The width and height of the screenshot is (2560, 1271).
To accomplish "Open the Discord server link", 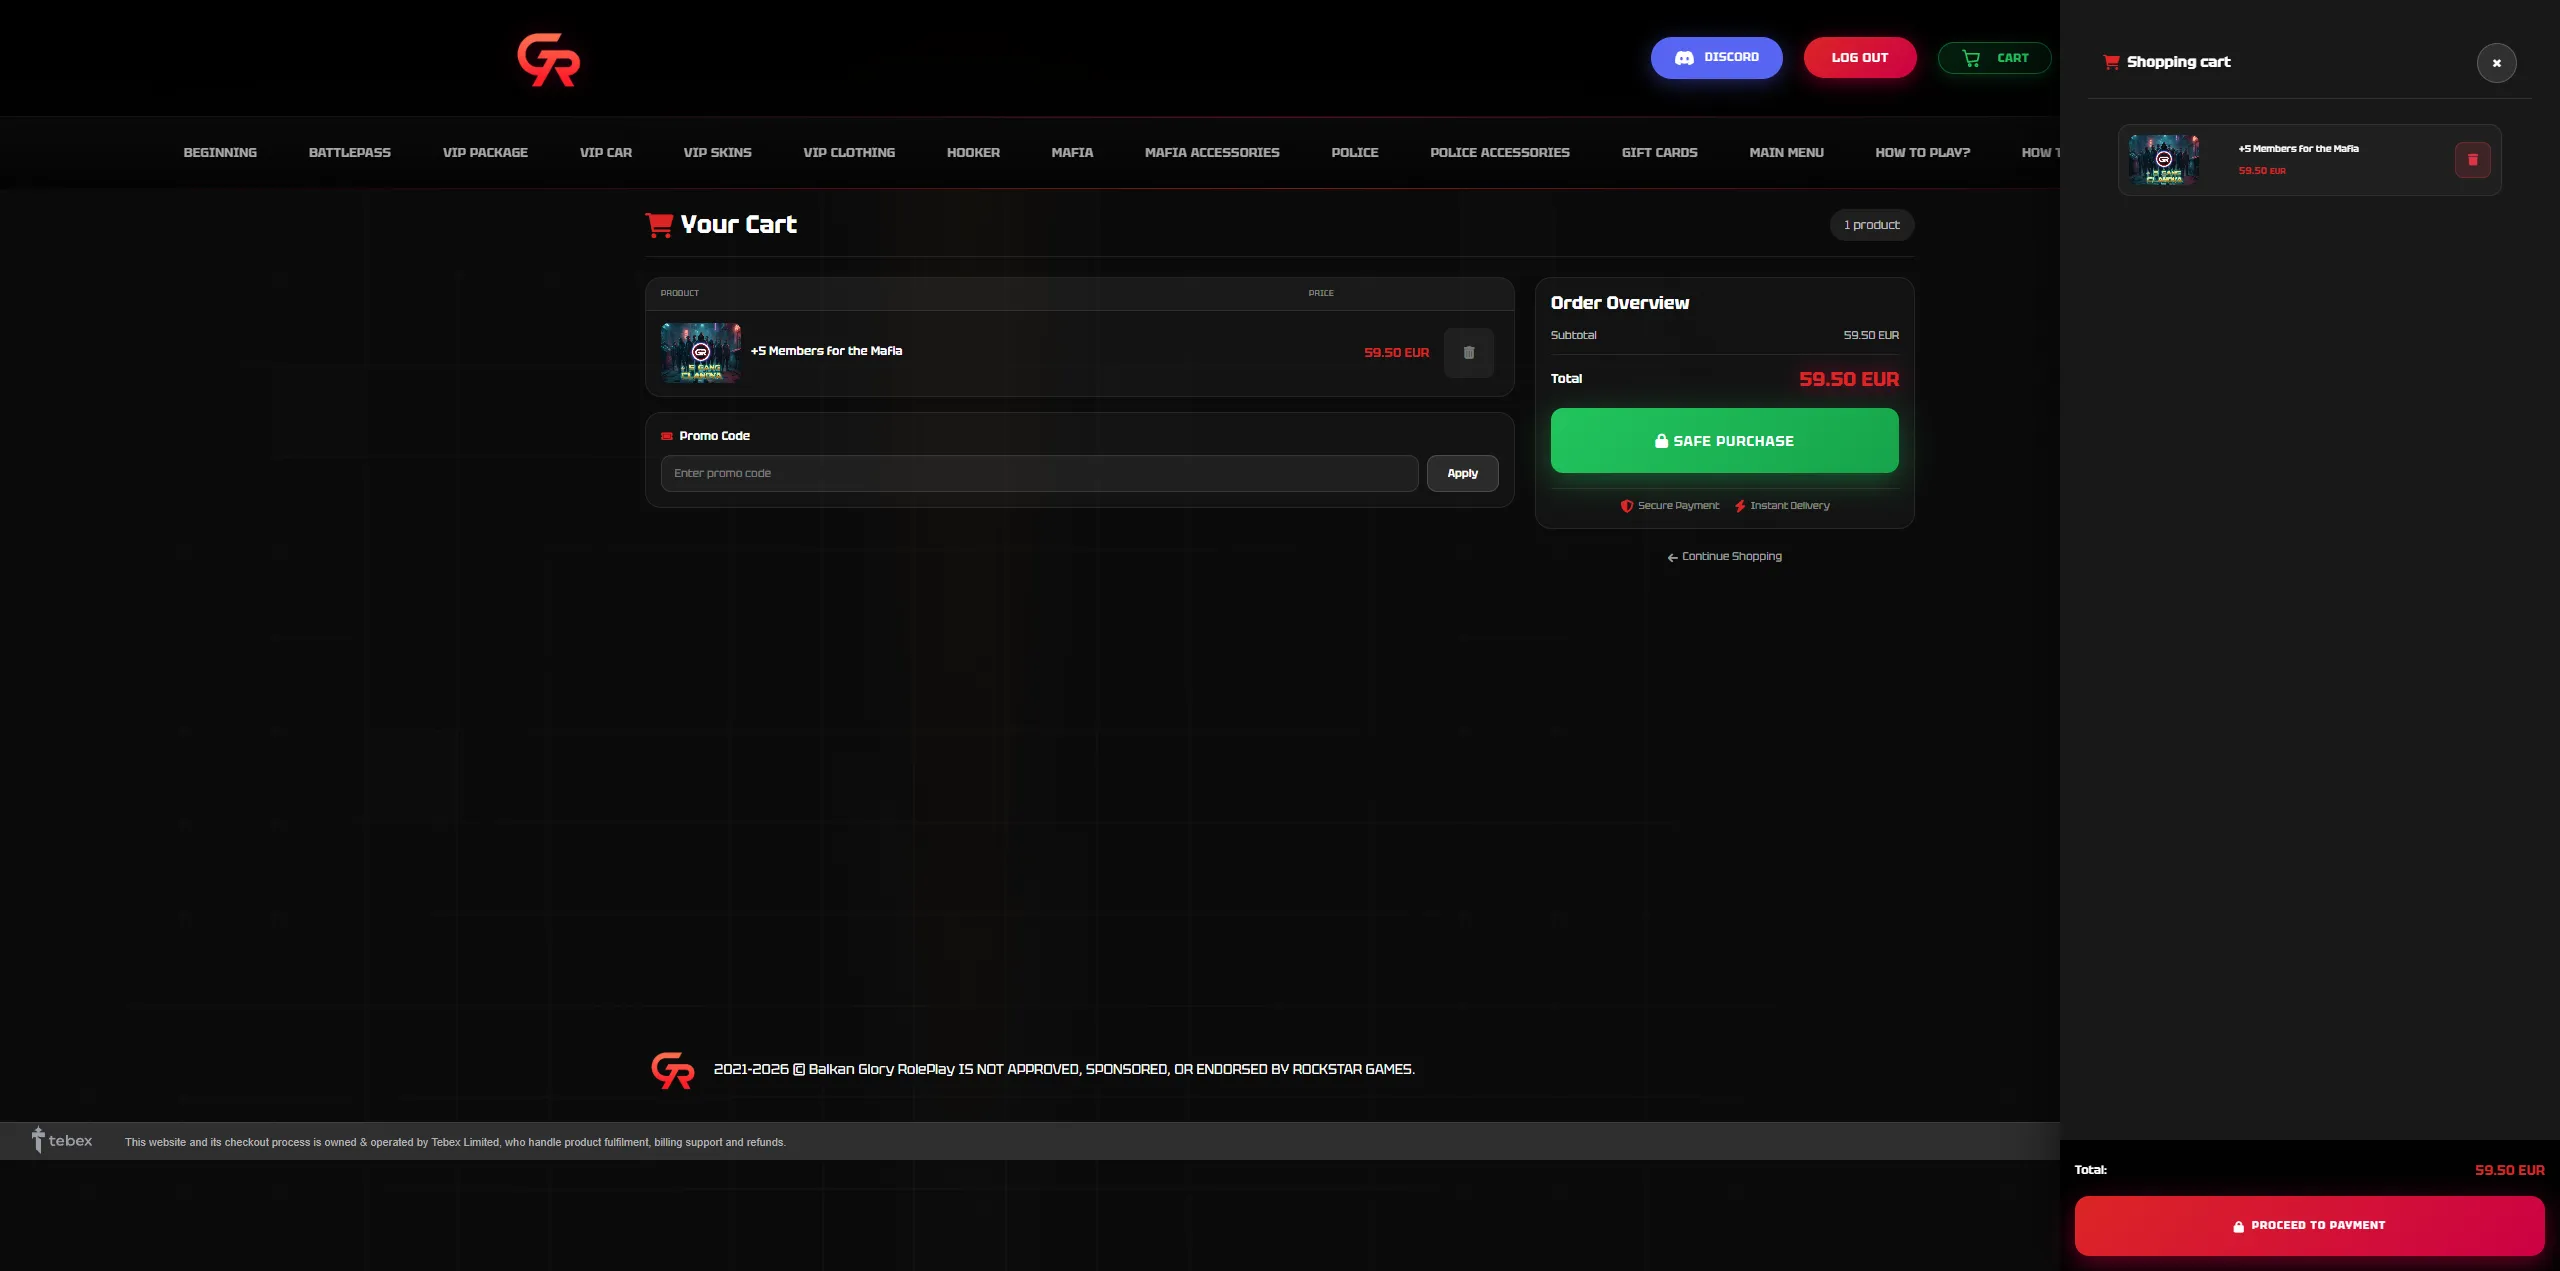I will coord(1716,58).
